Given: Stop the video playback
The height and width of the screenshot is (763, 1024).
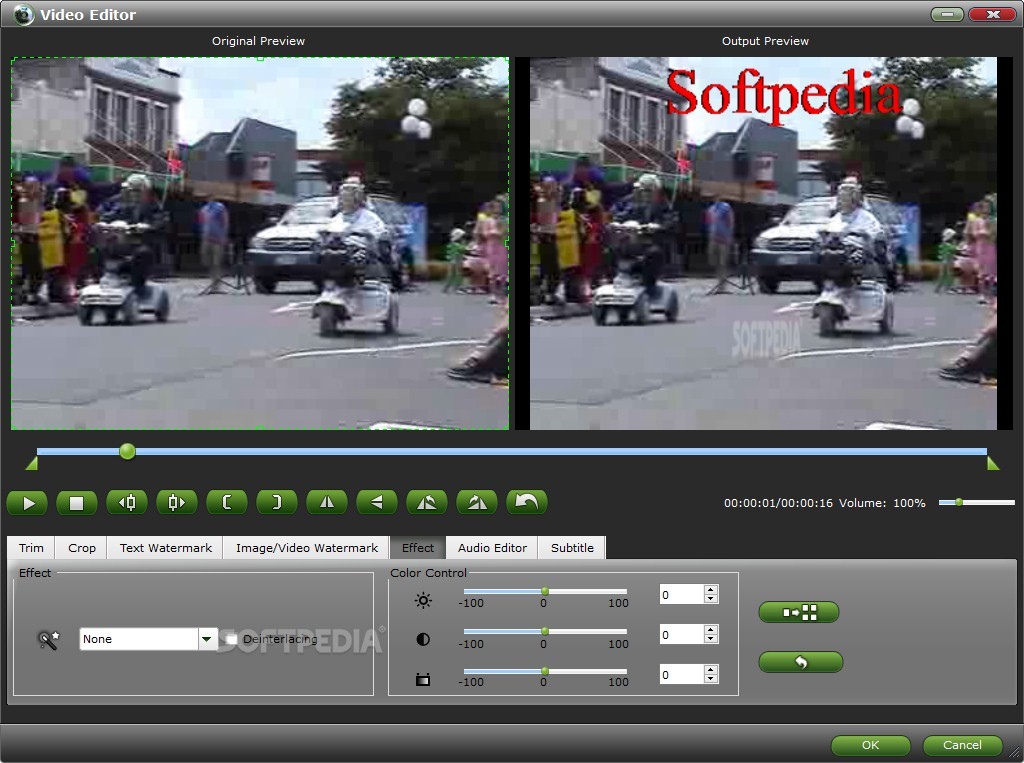Looking at the screenshot, I should [x=77, y=502].
